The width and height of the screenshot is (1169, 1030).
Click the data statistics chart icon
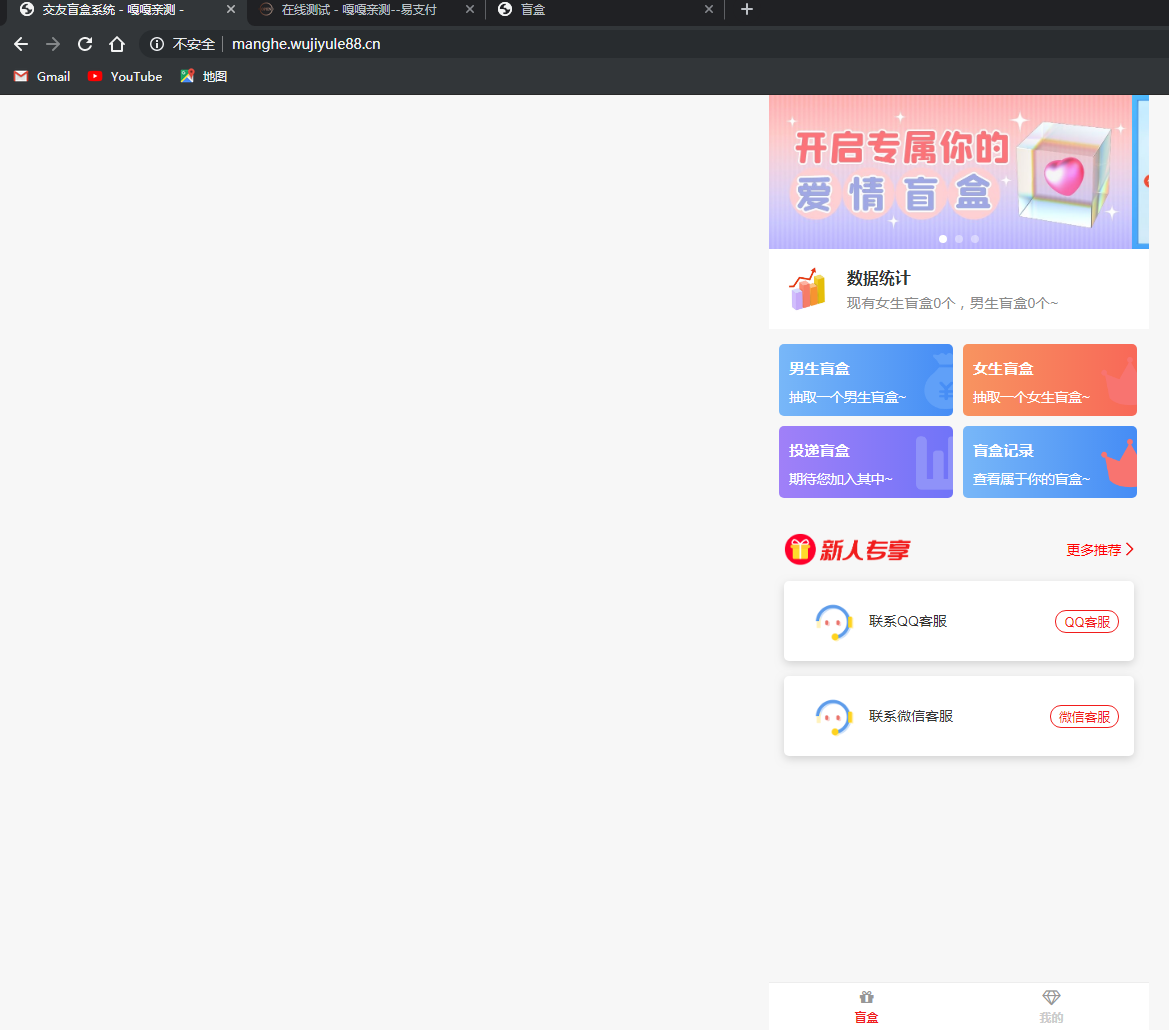click(x=808, y=289)
